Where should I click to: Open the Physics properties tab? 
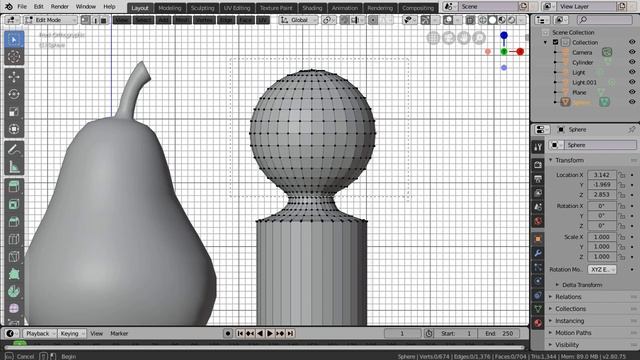[538, 281]
